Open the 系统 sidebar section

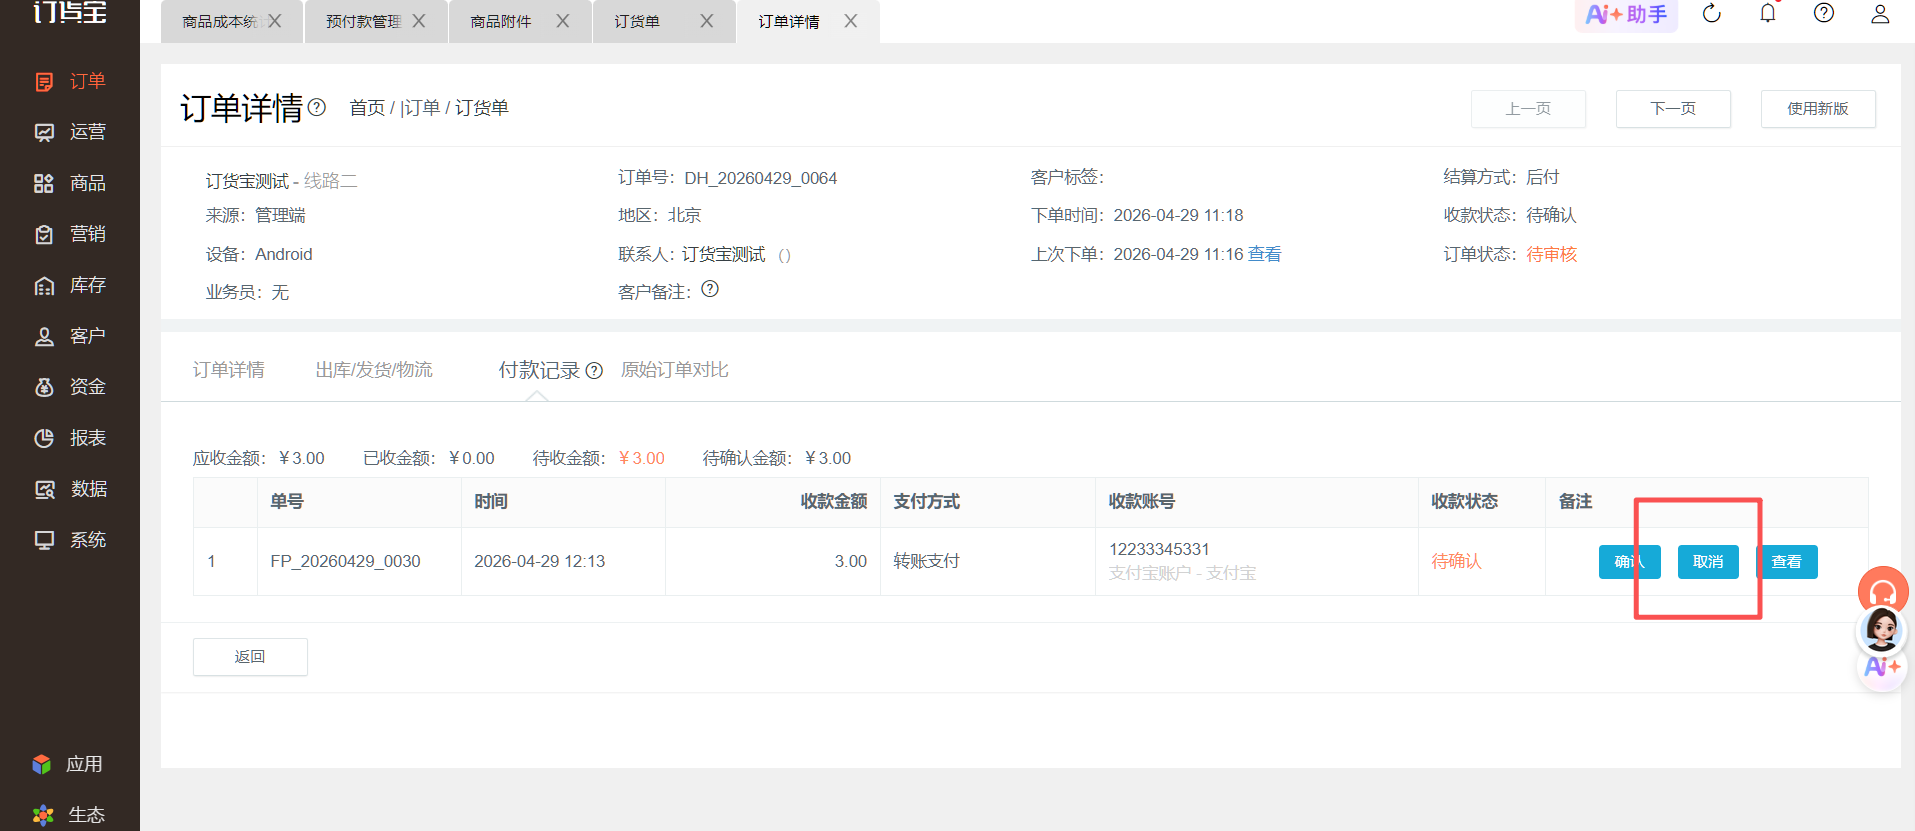[70, 540]
